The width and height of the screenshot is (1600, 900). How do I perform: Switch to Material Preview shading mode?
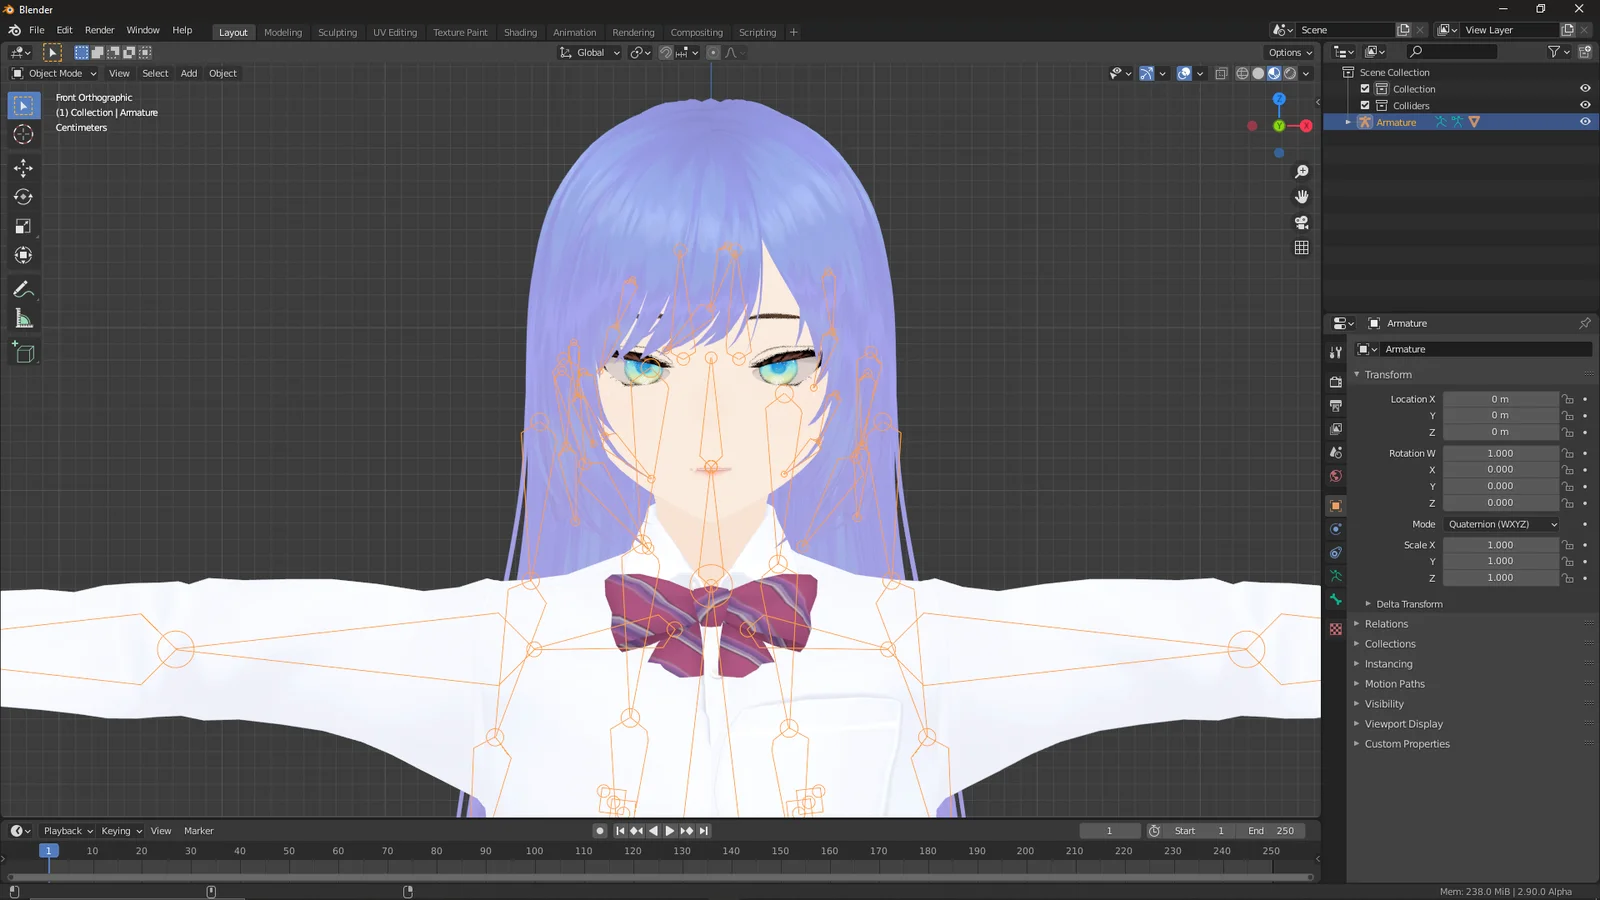point(1274,73)
